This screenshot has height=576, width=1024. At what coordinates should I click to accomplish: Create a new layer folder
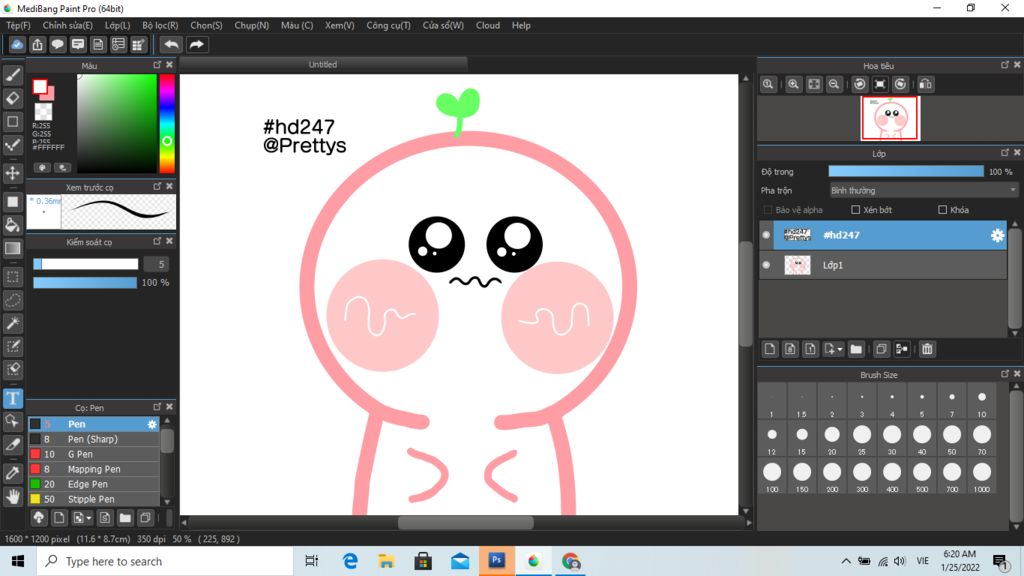coord(856,349)
